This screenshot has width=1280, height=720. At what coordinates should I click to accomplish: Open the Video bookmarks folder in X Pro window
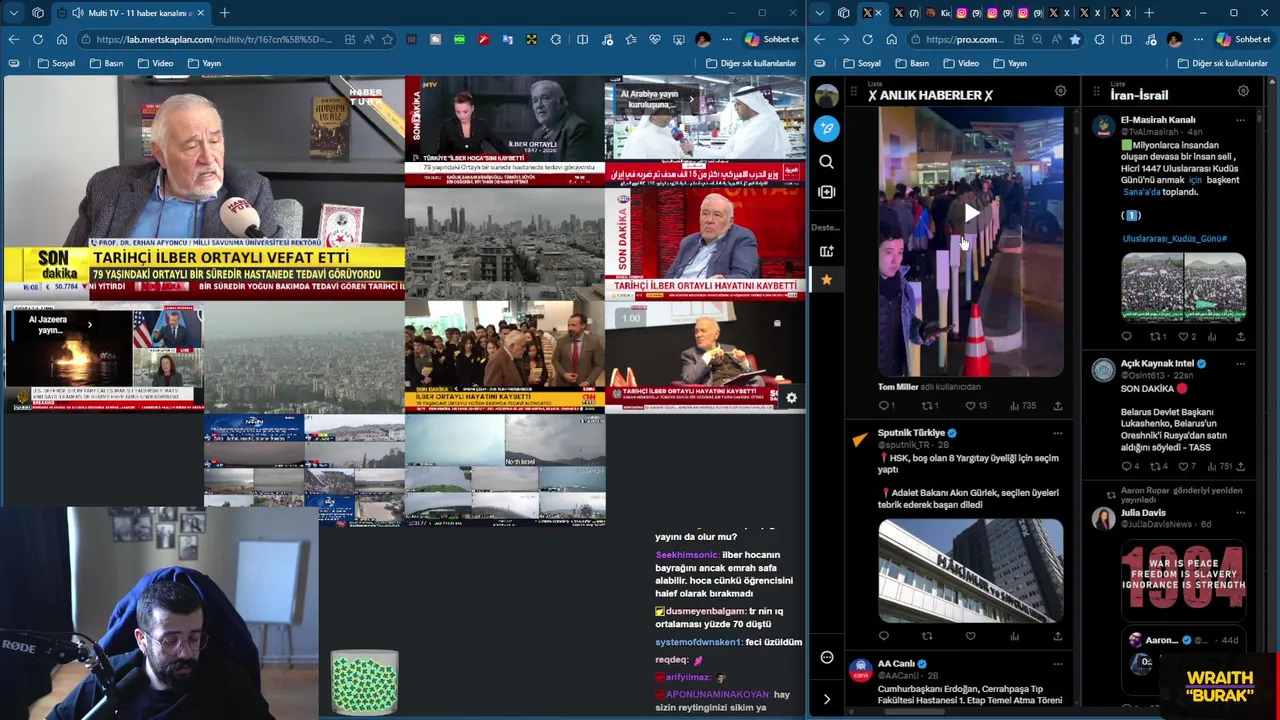pyautogui.click(x=960, y=63)
